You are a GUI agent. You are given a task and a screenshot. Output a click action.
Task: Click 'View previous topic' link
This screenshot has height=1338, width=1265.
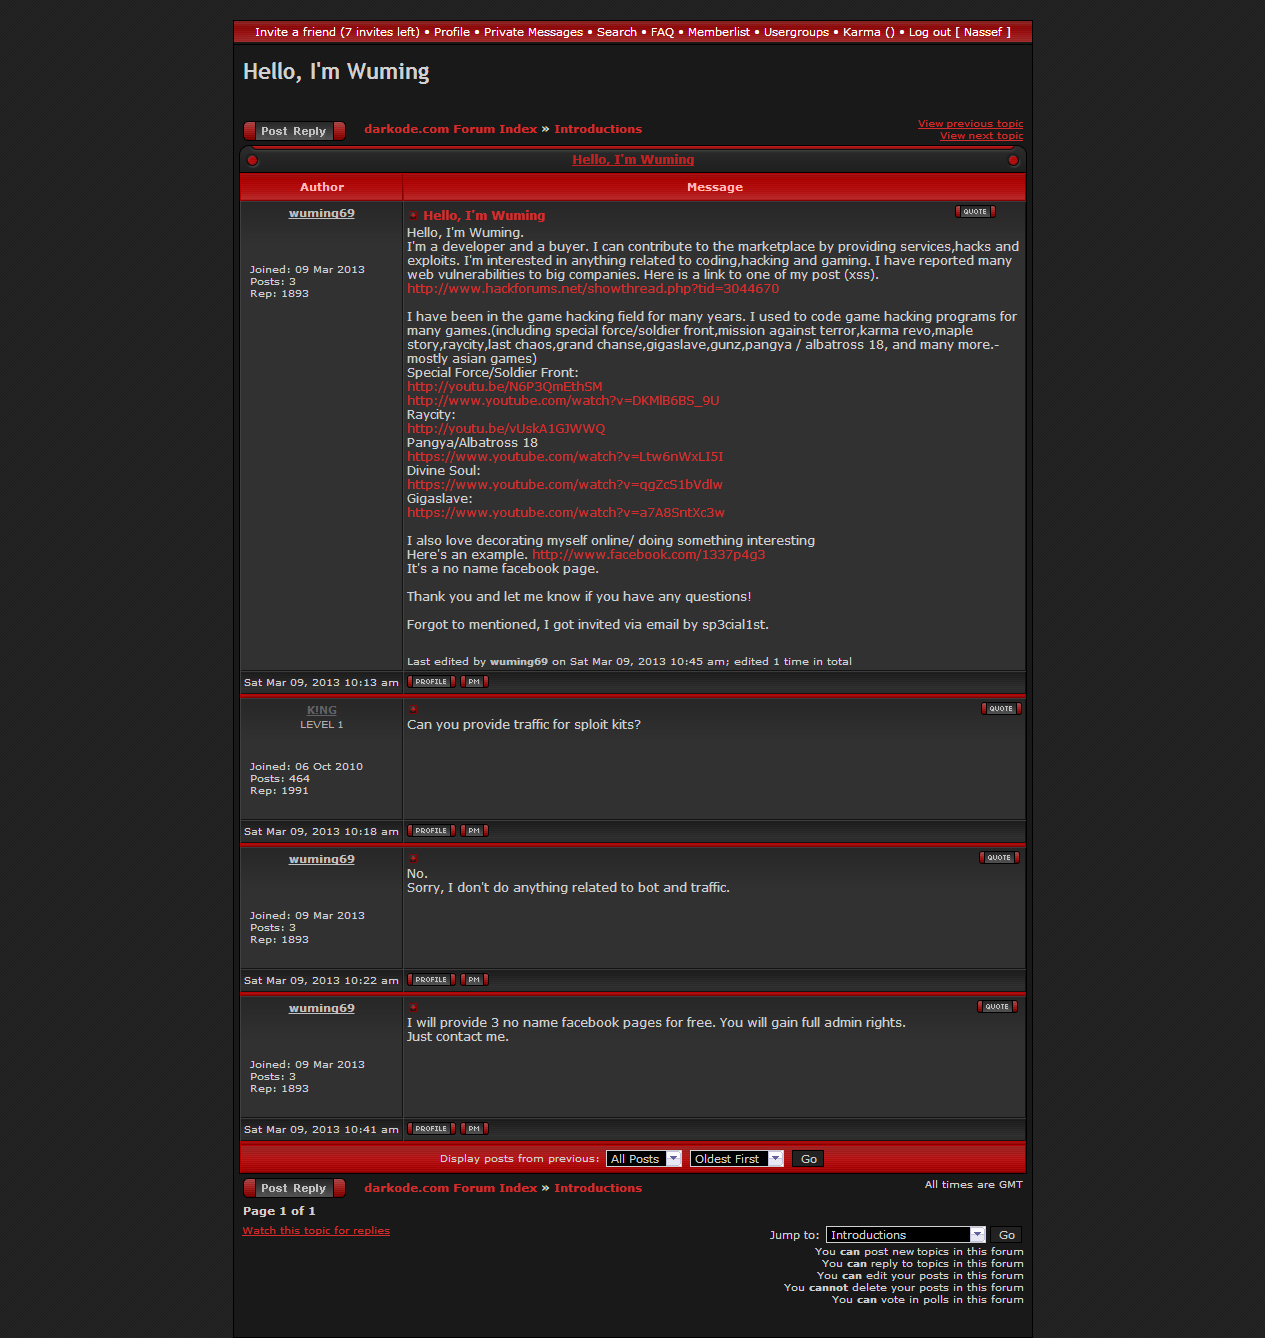coord(970,124)
